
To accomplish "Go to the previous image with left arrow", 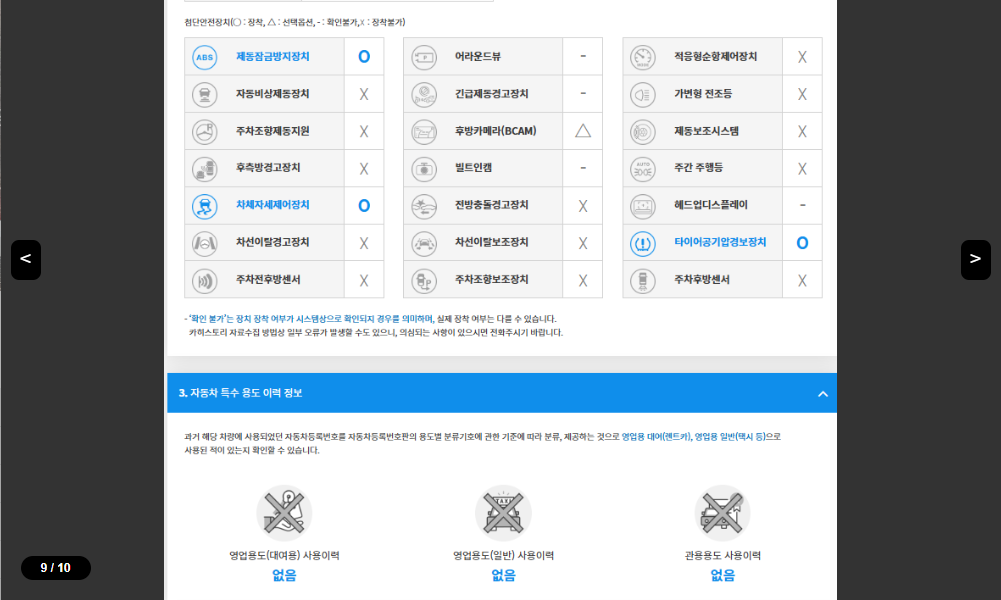I will (x=26, y=260).
